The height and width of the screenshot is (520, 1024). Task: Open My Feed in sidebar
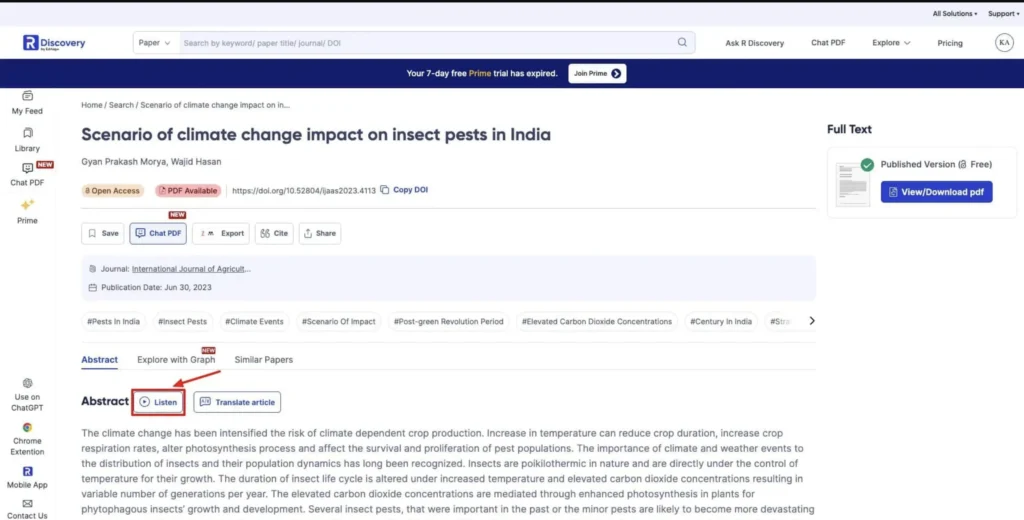point(27,97)
